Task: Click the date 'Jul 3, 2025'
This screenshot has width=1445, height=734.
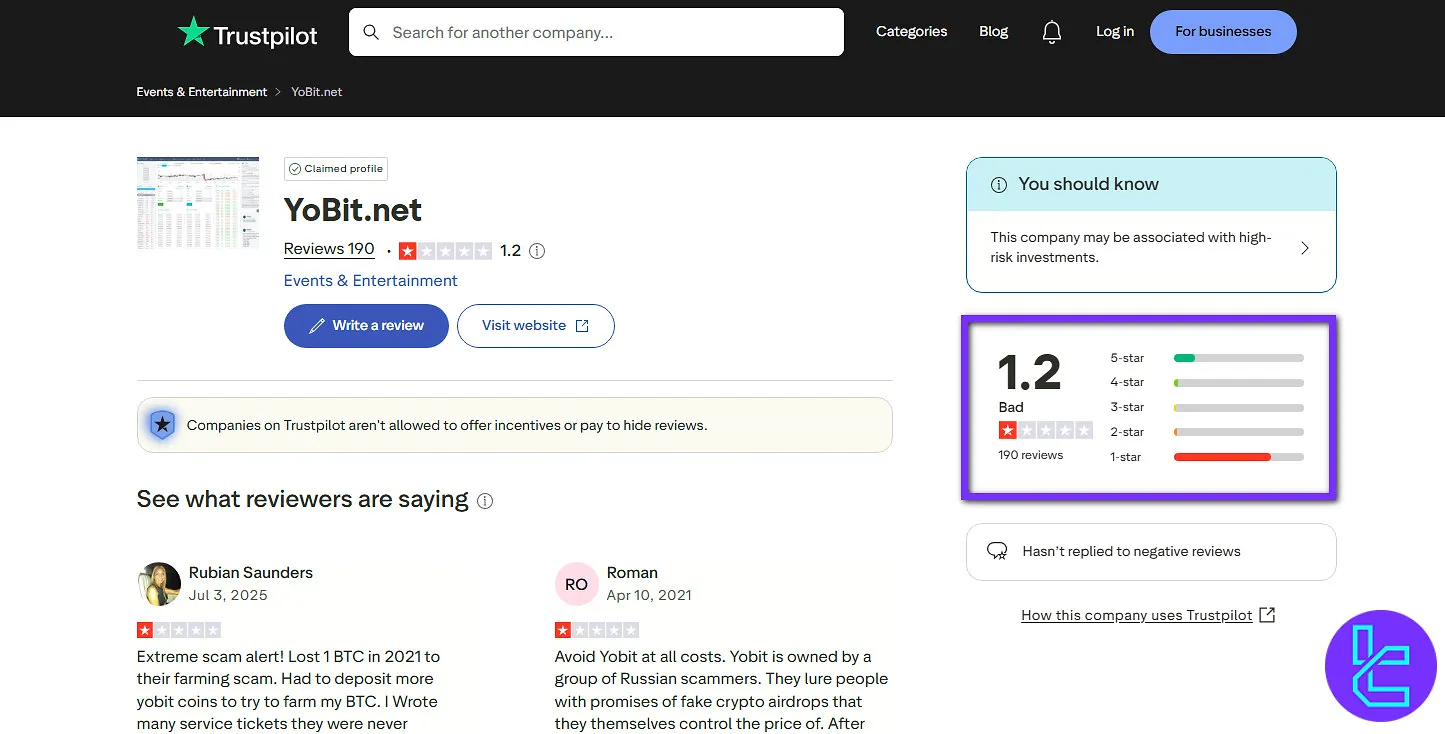Action: coord(228,595)
